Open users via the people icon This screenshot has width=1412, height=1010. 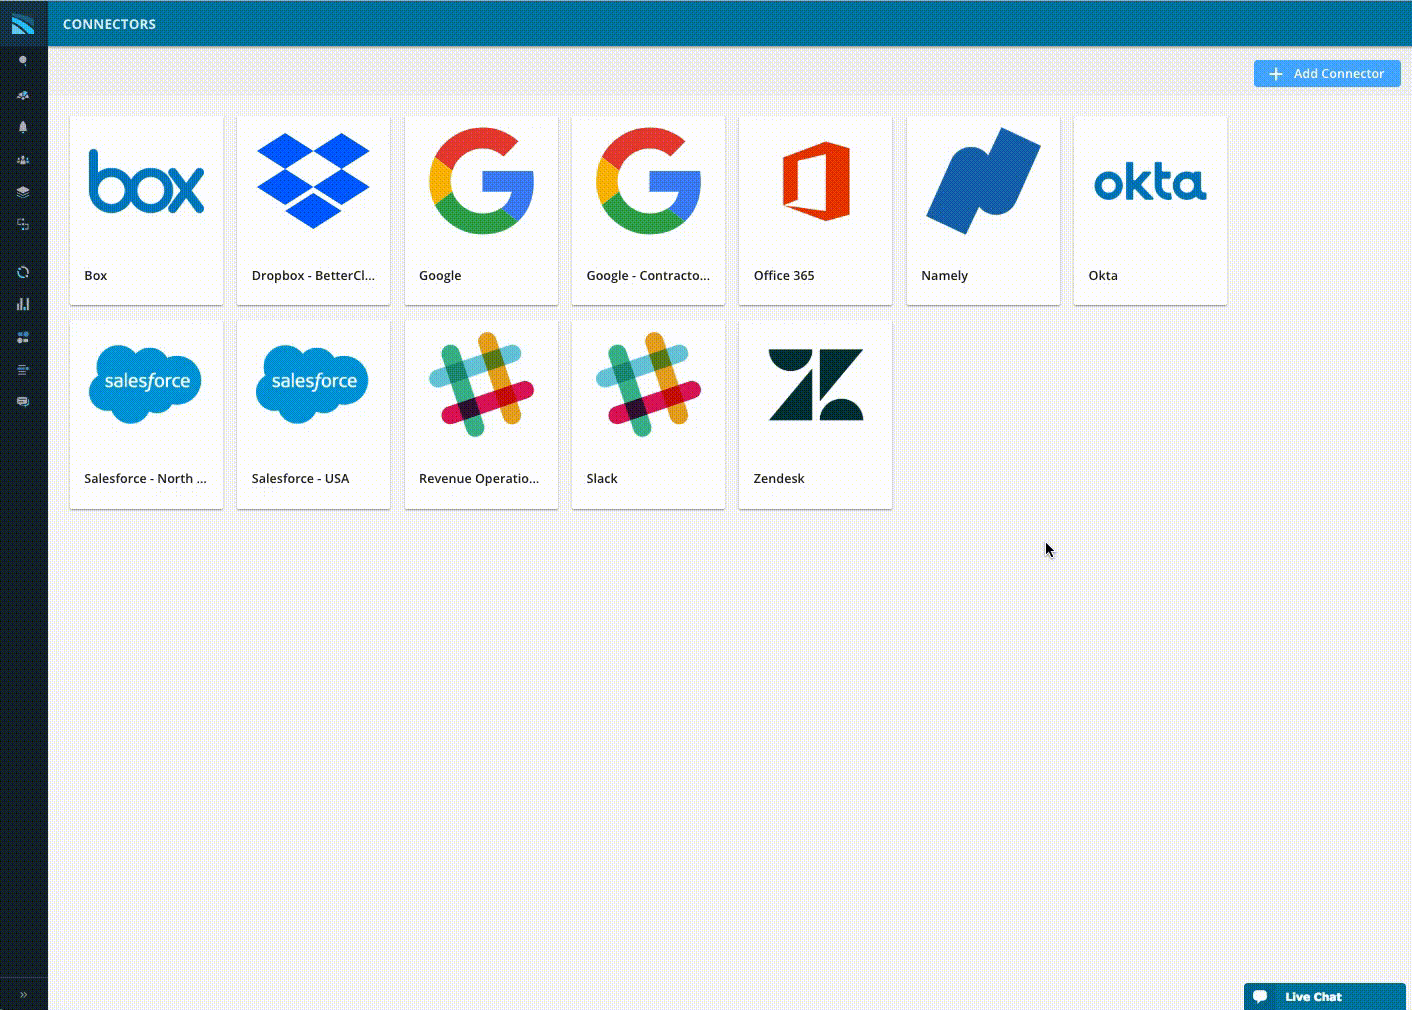tap(23, 160)
